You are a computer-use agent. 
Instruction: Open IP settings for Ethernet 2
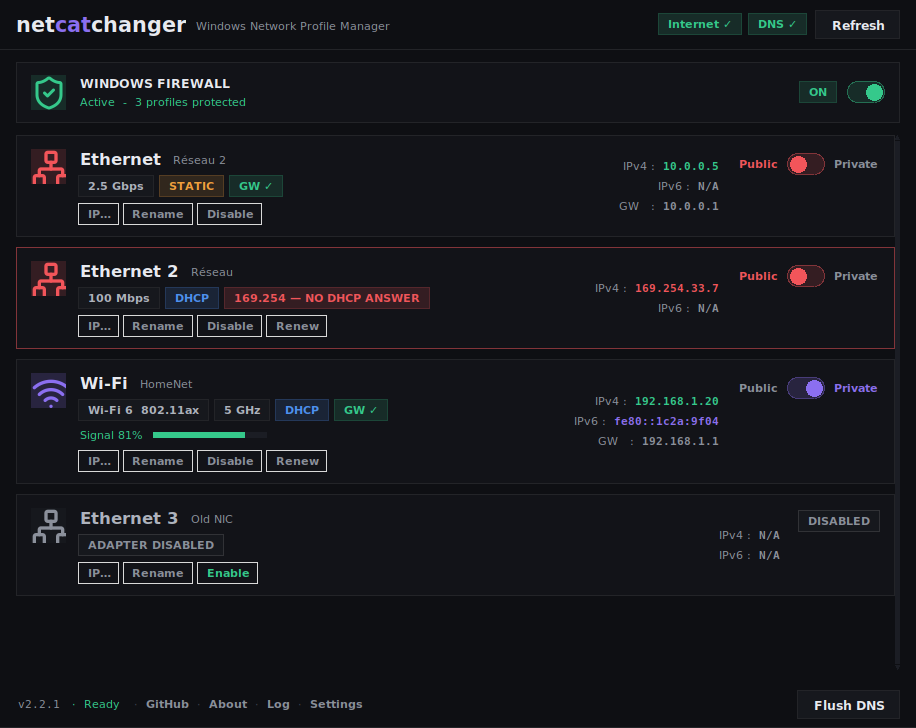(99, 326)
